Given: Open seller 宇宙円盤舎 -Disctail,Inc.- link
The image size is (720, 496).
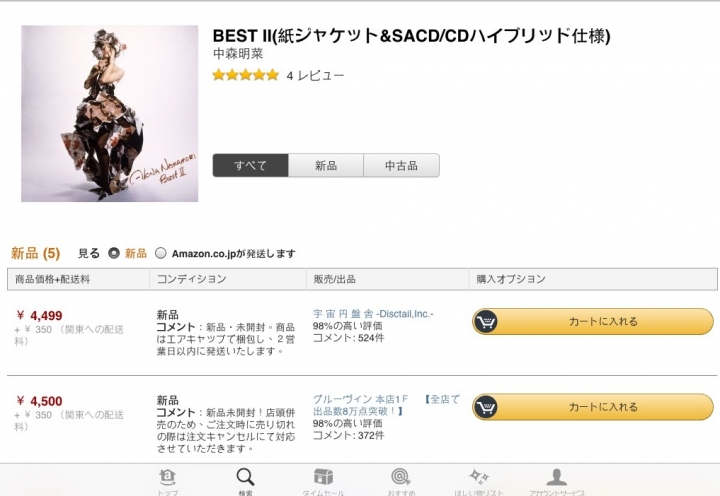Looking at the screenshot, I should (373, 314).
